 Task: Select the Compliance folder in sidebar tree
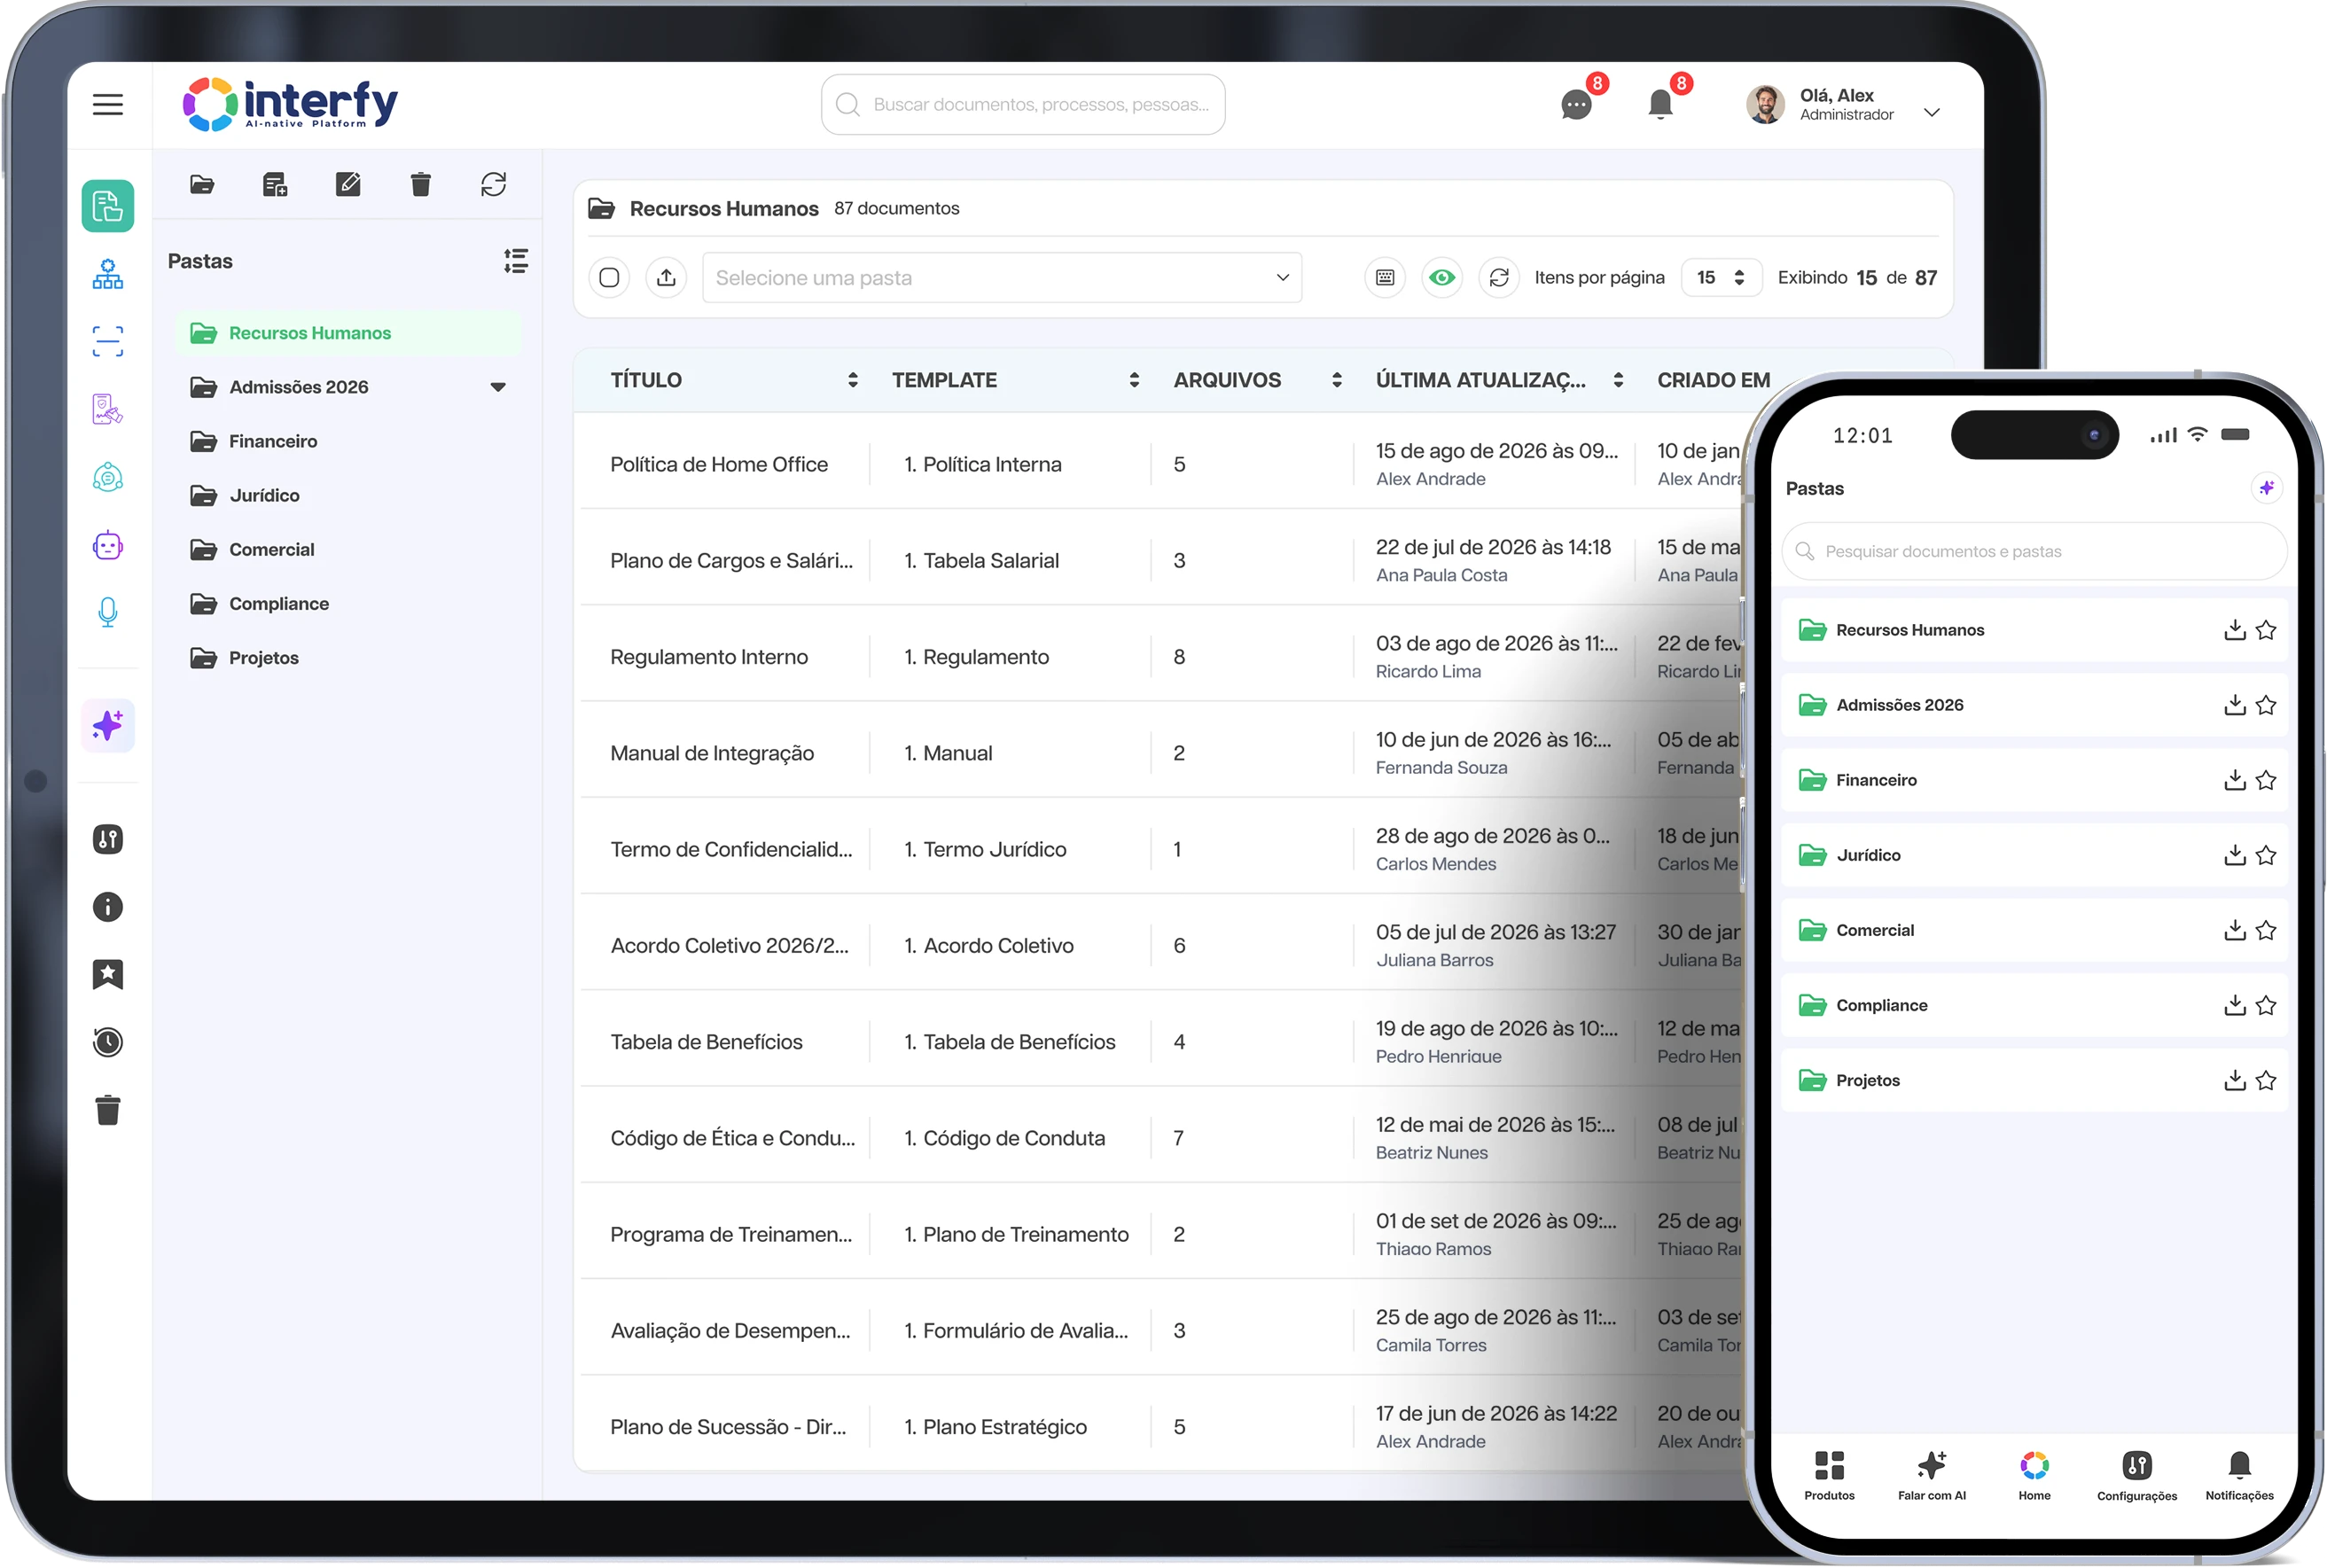tap(348, 603)
